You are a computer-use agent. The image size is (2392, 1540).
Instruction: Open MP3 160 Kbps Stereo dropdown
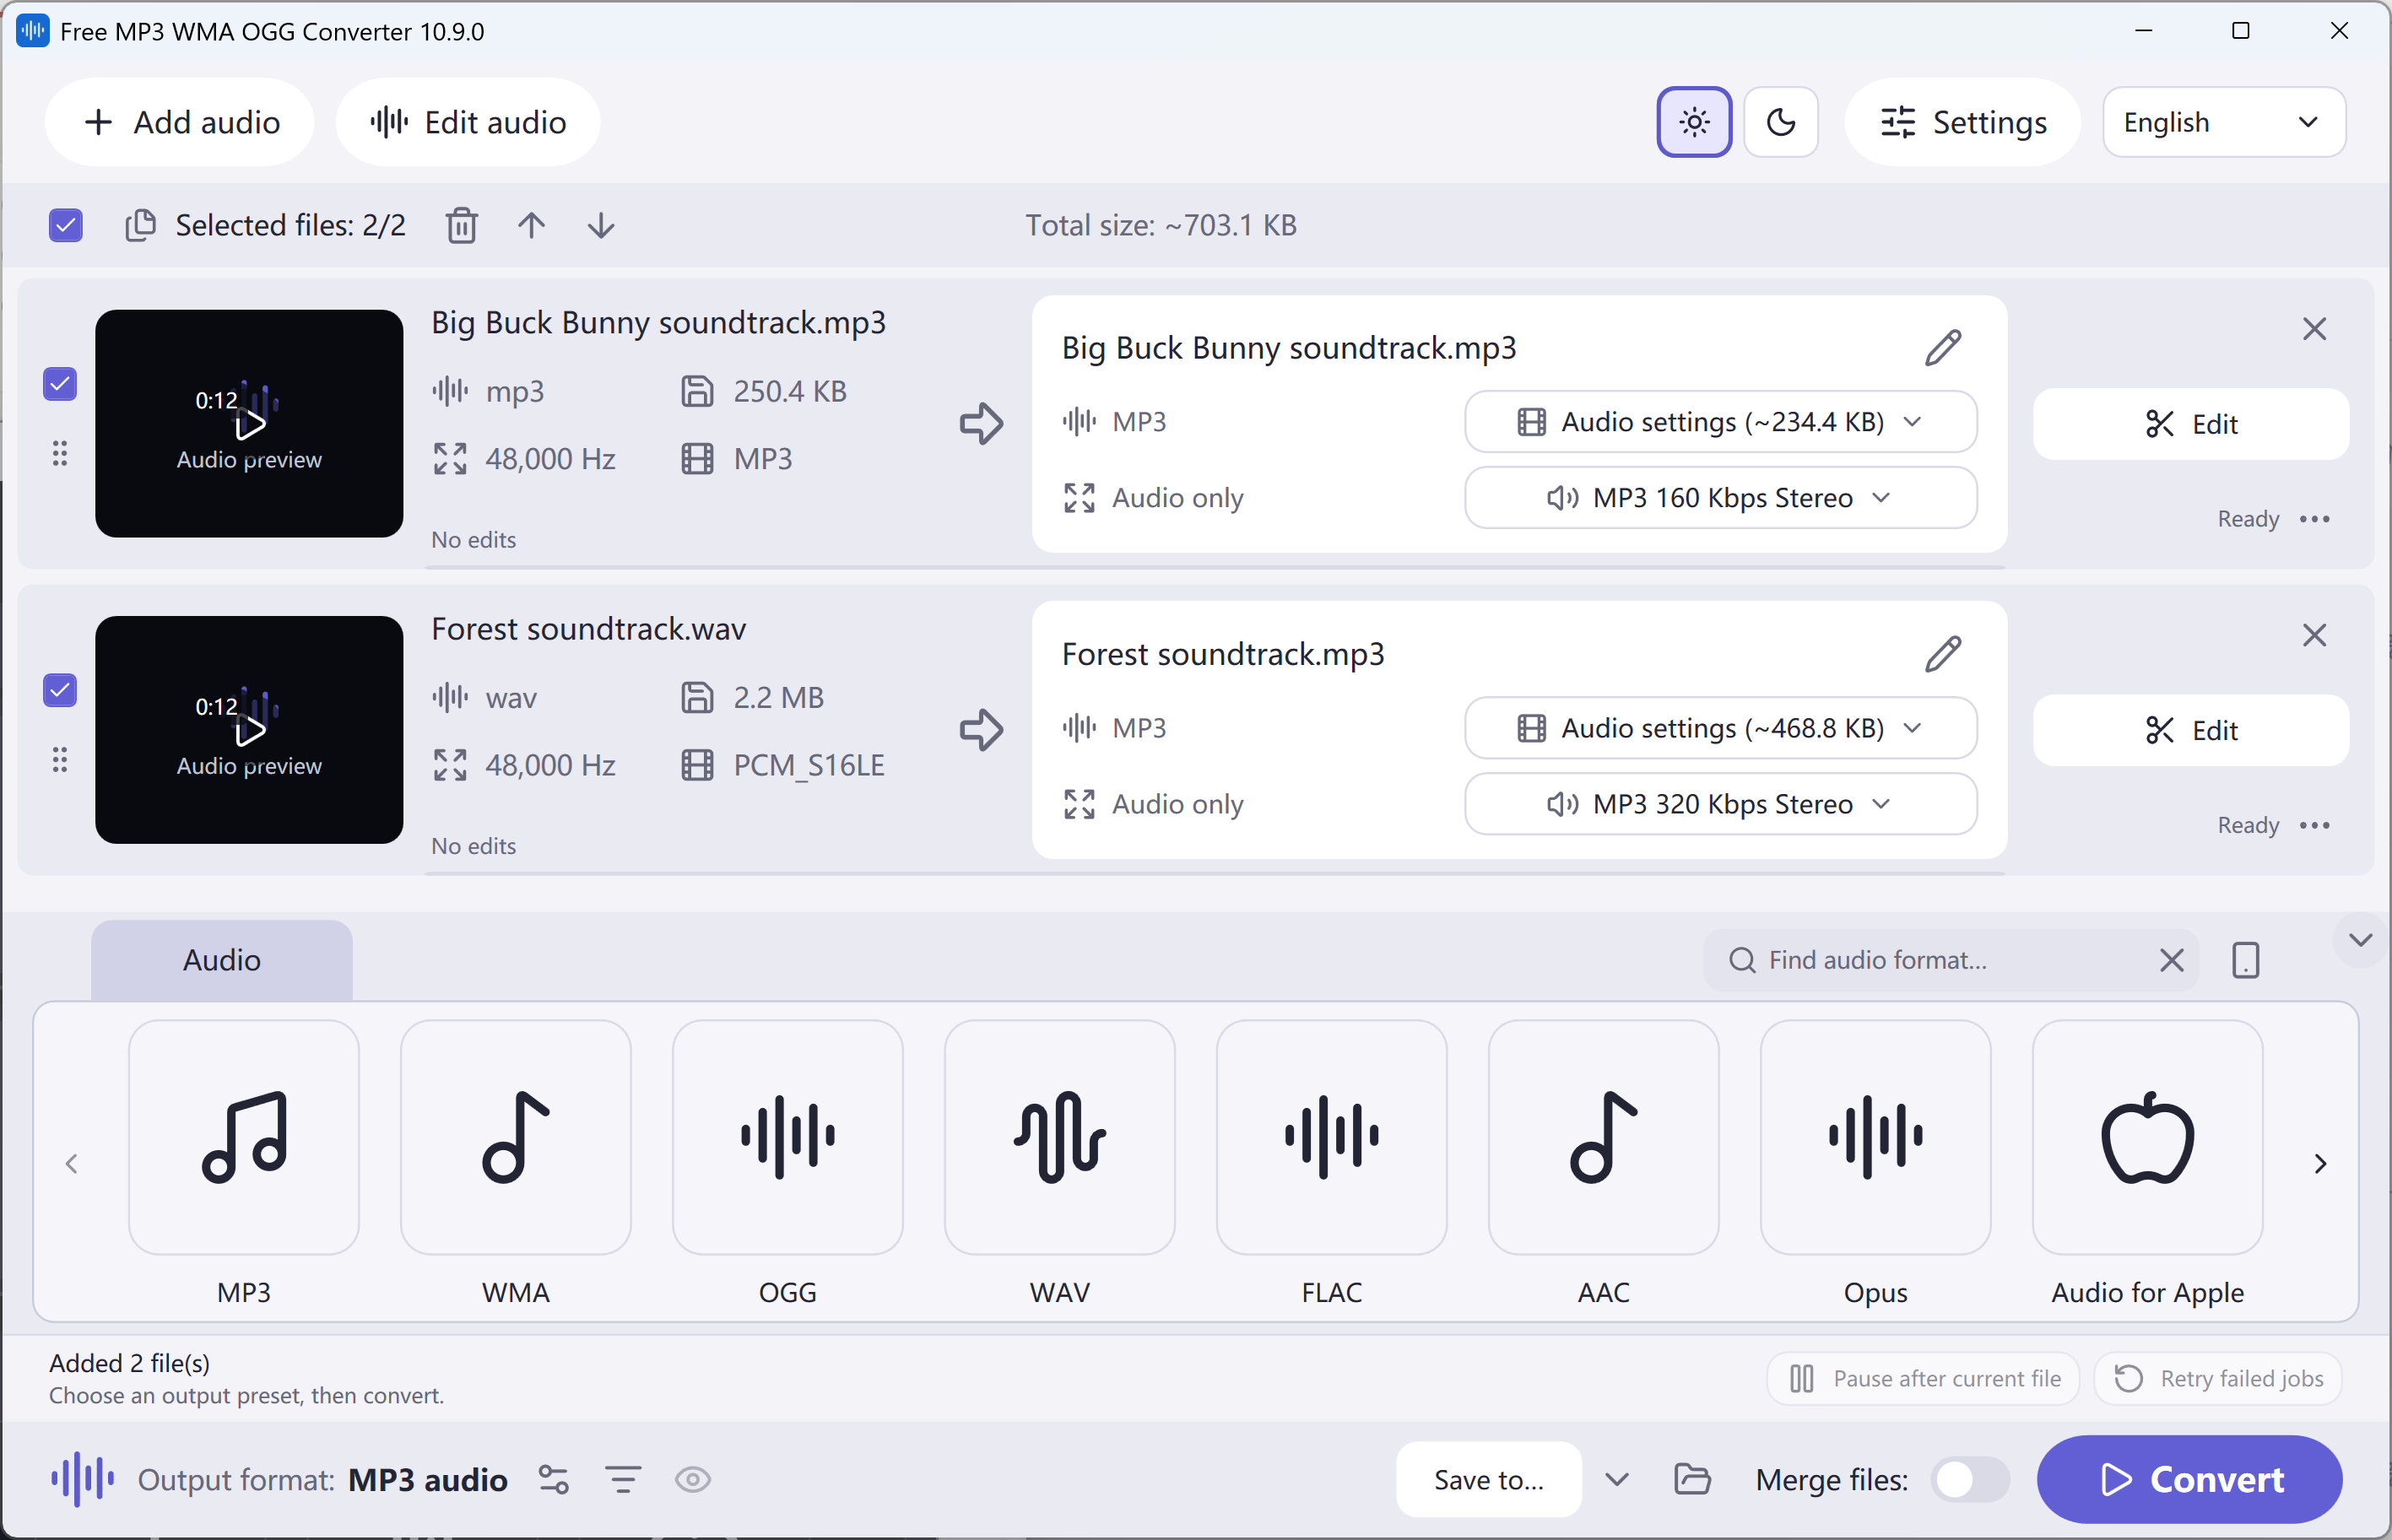1720,498
